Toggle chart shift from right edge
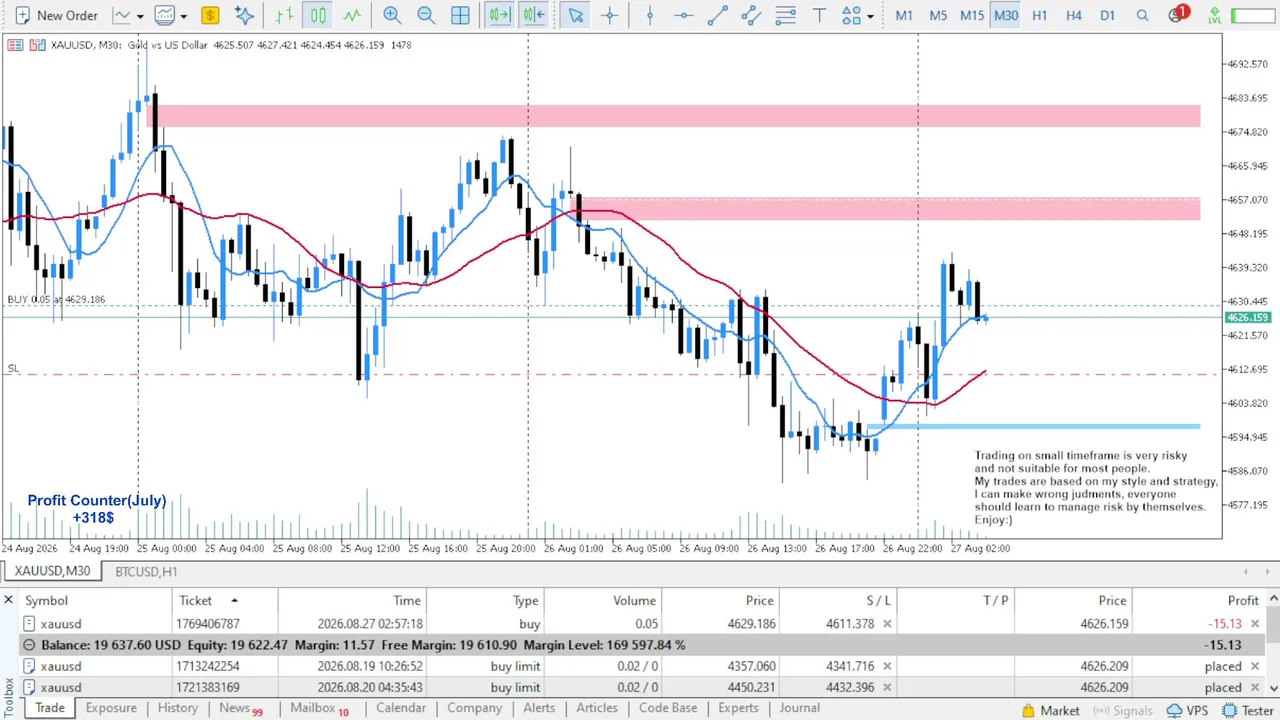 [x=533, y=15]
